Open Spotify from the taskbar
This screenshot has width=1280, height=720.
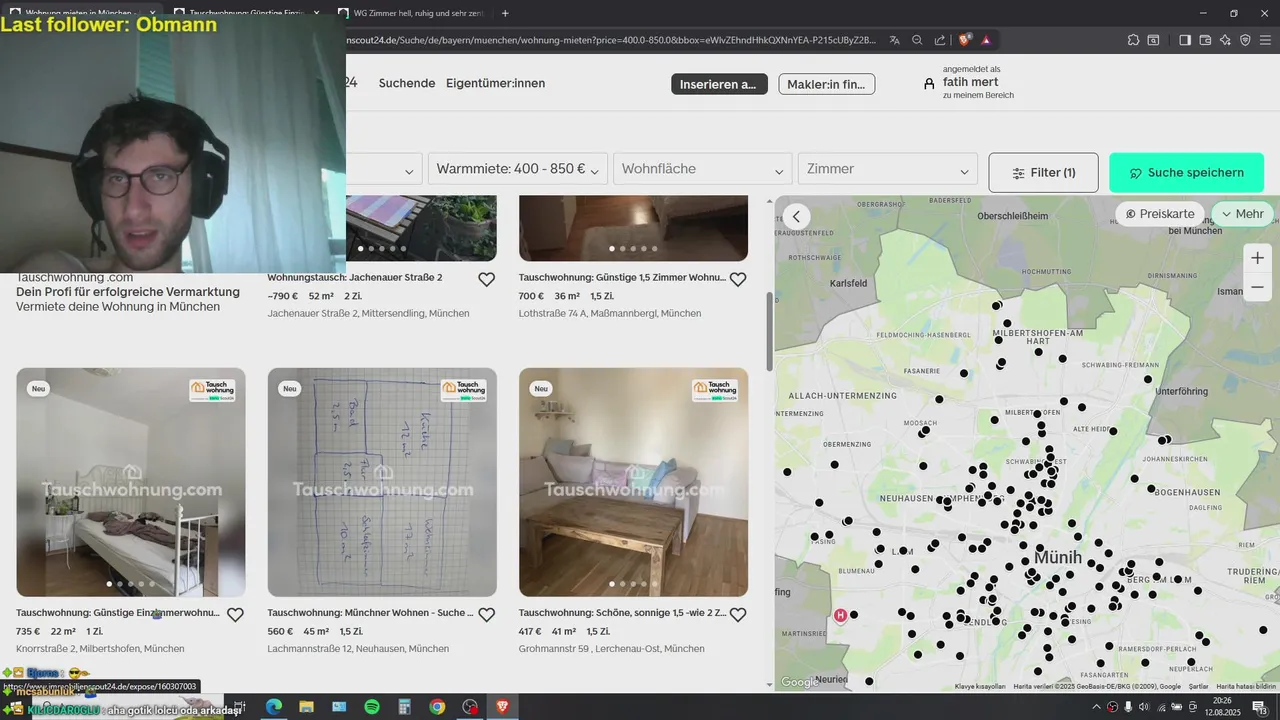[371, 707]
